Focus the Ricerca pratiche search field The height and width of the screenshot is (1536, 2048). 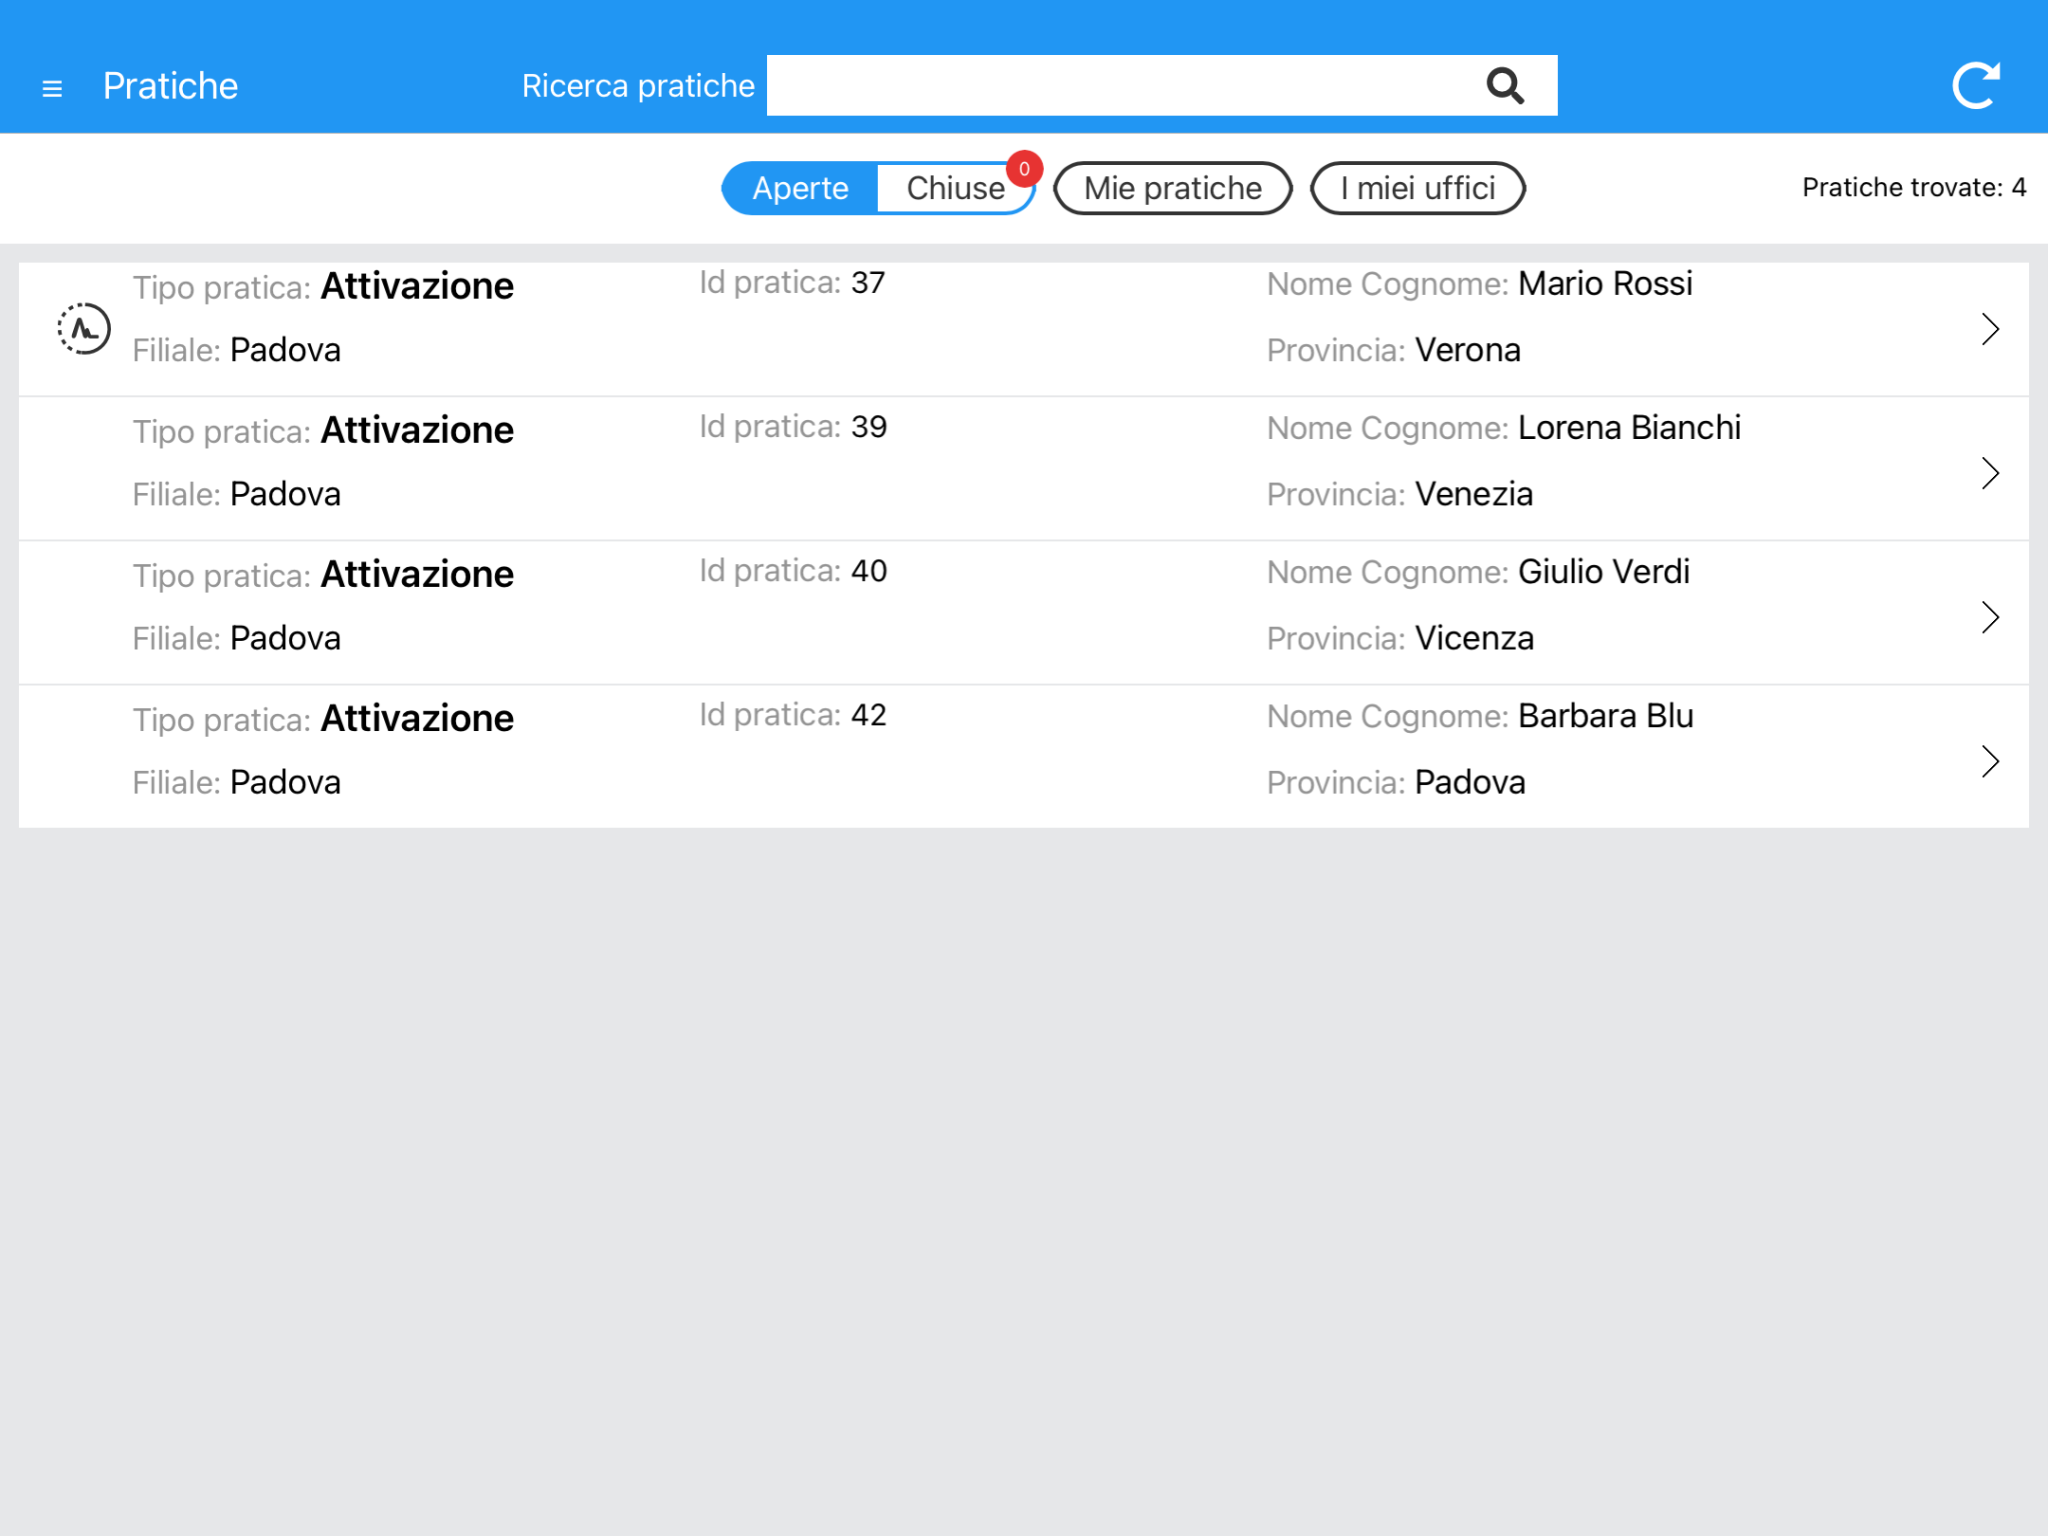[x=1120, y=86]
